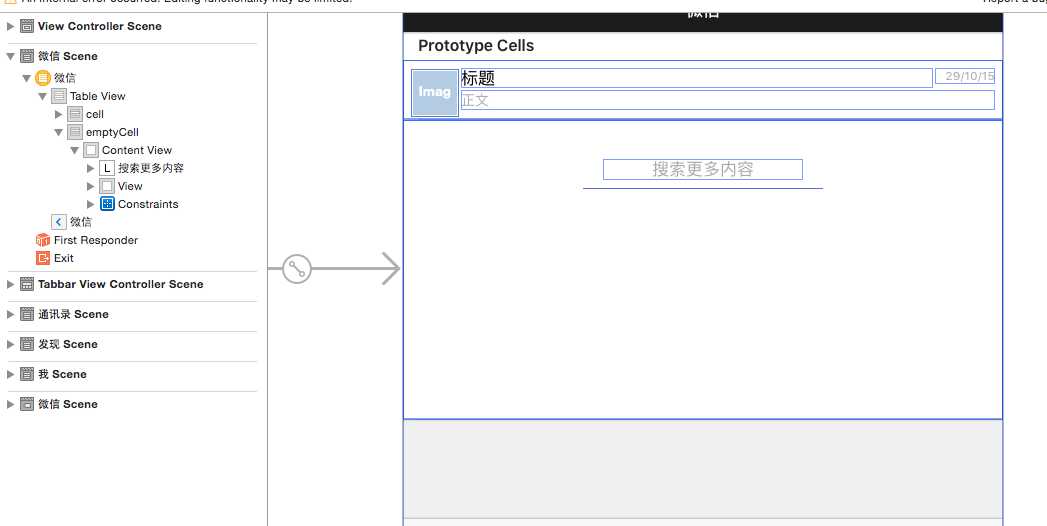1047x526 pixels.
Task: Click the gray table footer area on canvas
Action: pos(702,469)
